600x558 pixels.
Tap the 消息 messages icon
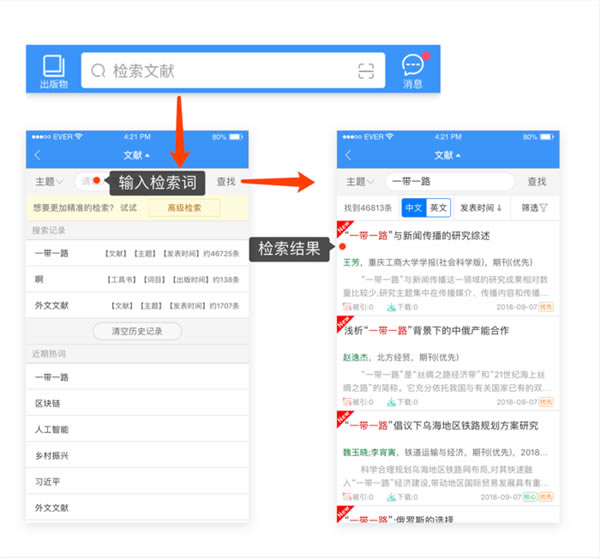413,71
